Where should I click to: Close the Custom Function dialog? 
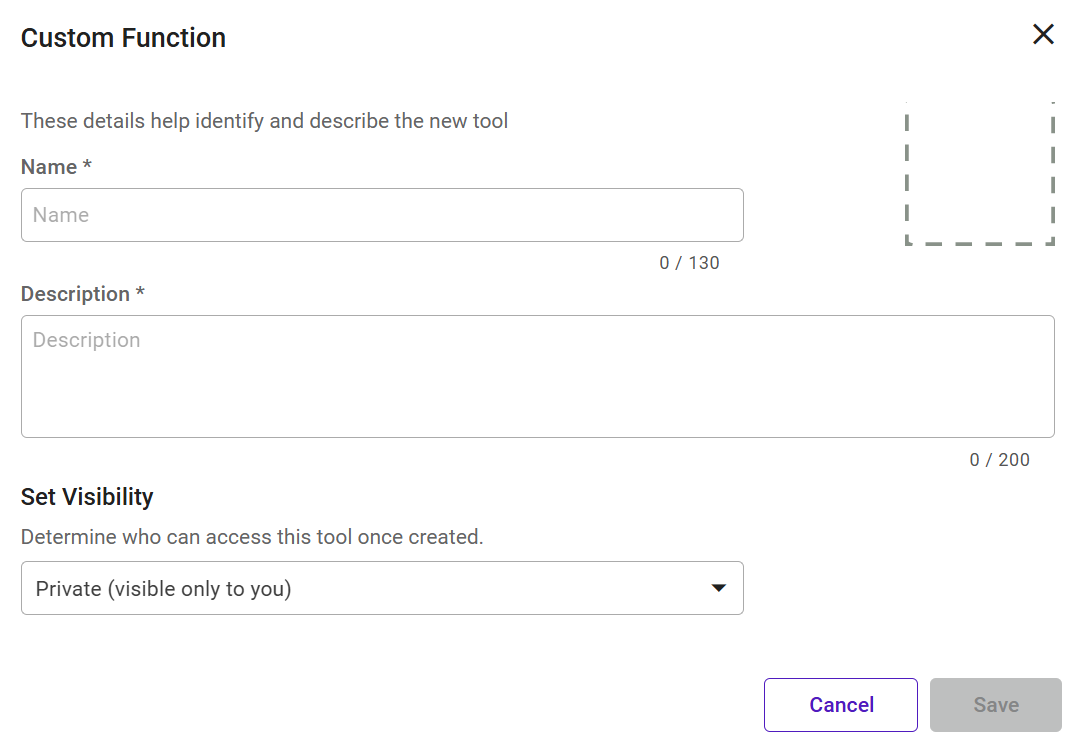1043,35
